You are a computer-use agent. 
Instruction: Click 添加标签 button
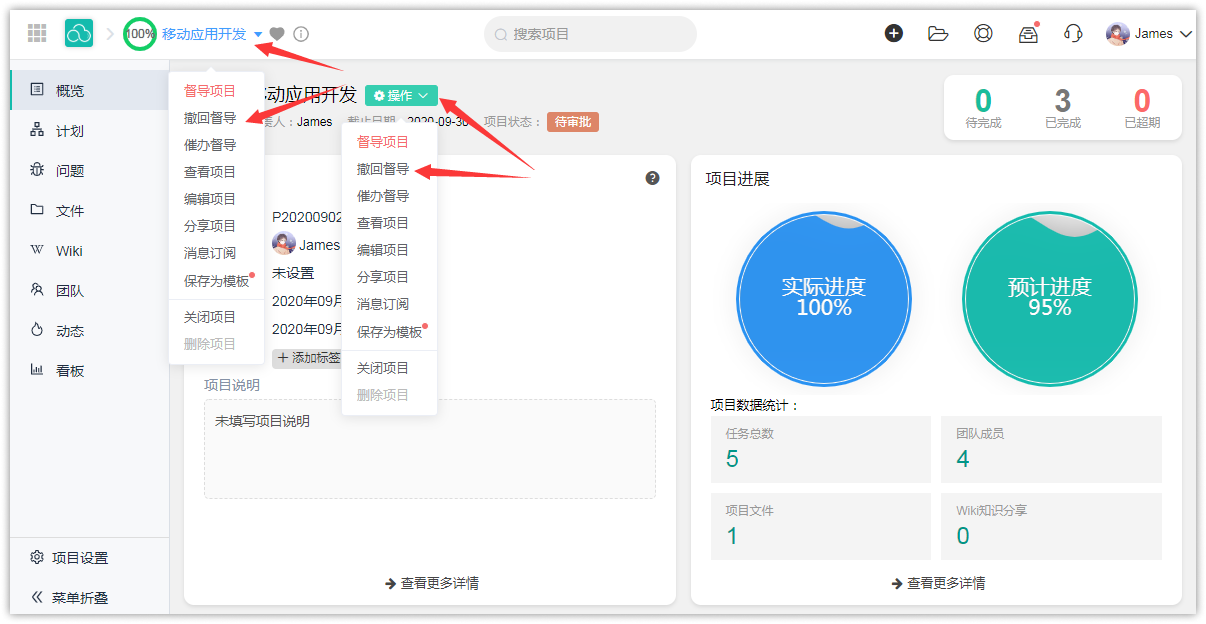tap(309, 358)
